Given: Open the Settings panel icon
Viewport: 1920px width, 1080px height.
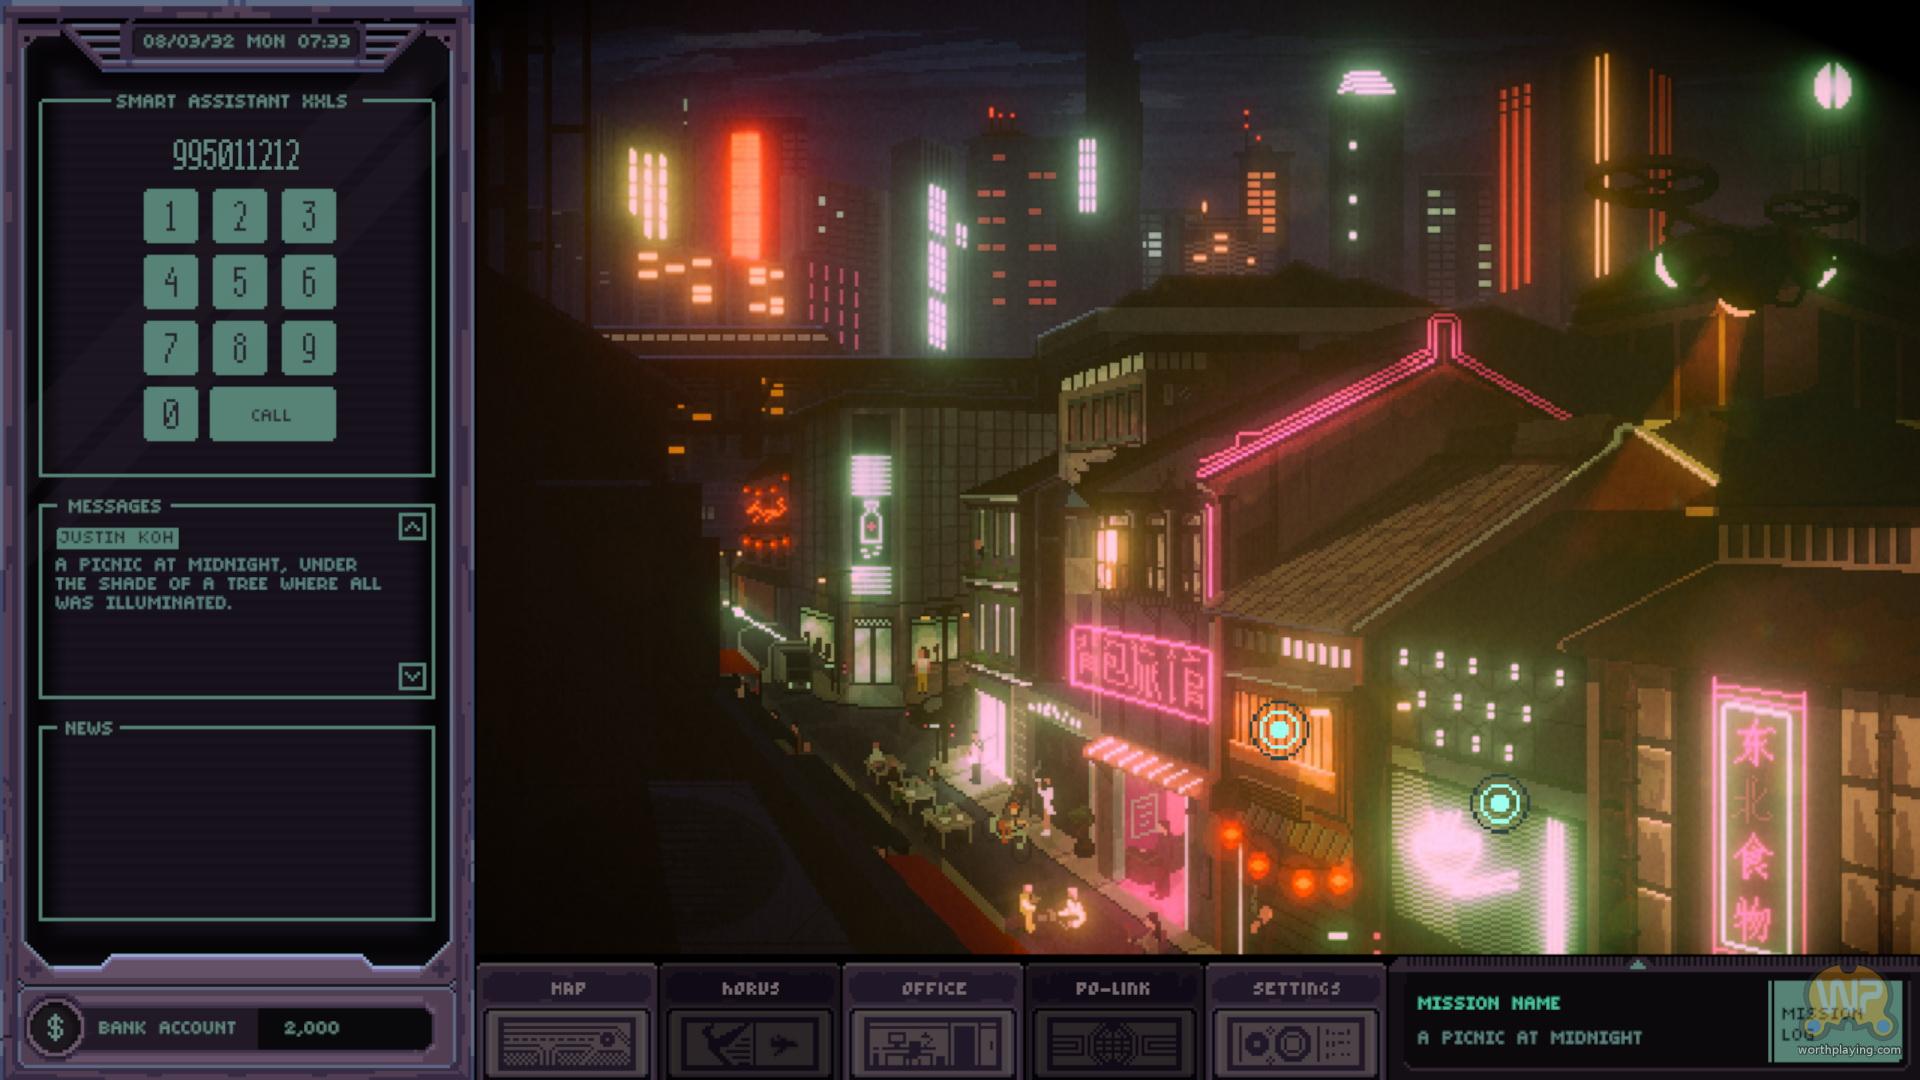Looking at the screenshot, I should pyautogui.click(x=1296, y=1043).
